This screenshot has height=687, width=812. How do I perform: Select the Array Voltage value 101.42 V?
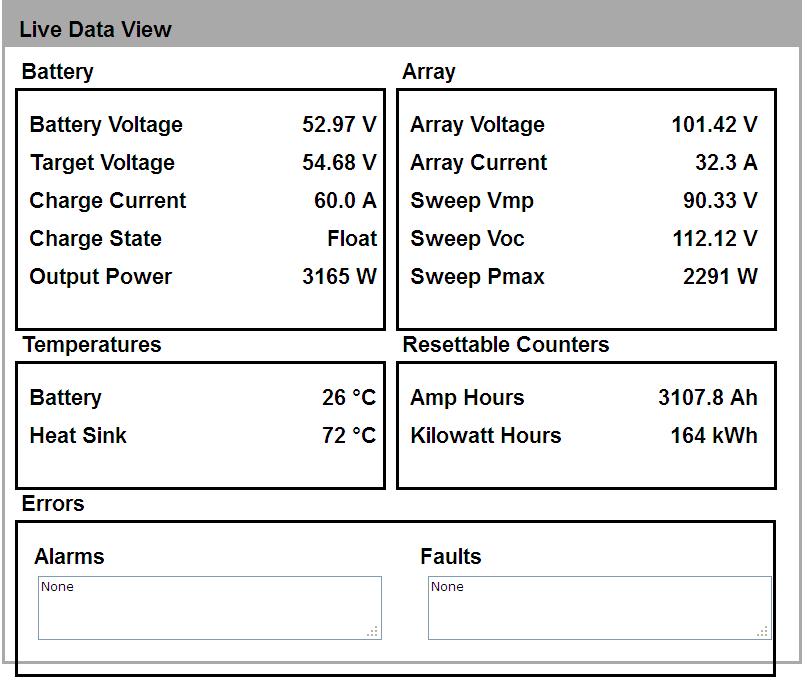click(x=714, y=125)
